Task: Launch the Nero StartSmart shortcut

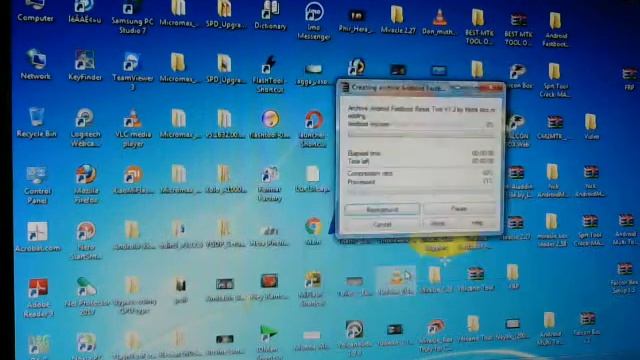Action: (86, 241)
